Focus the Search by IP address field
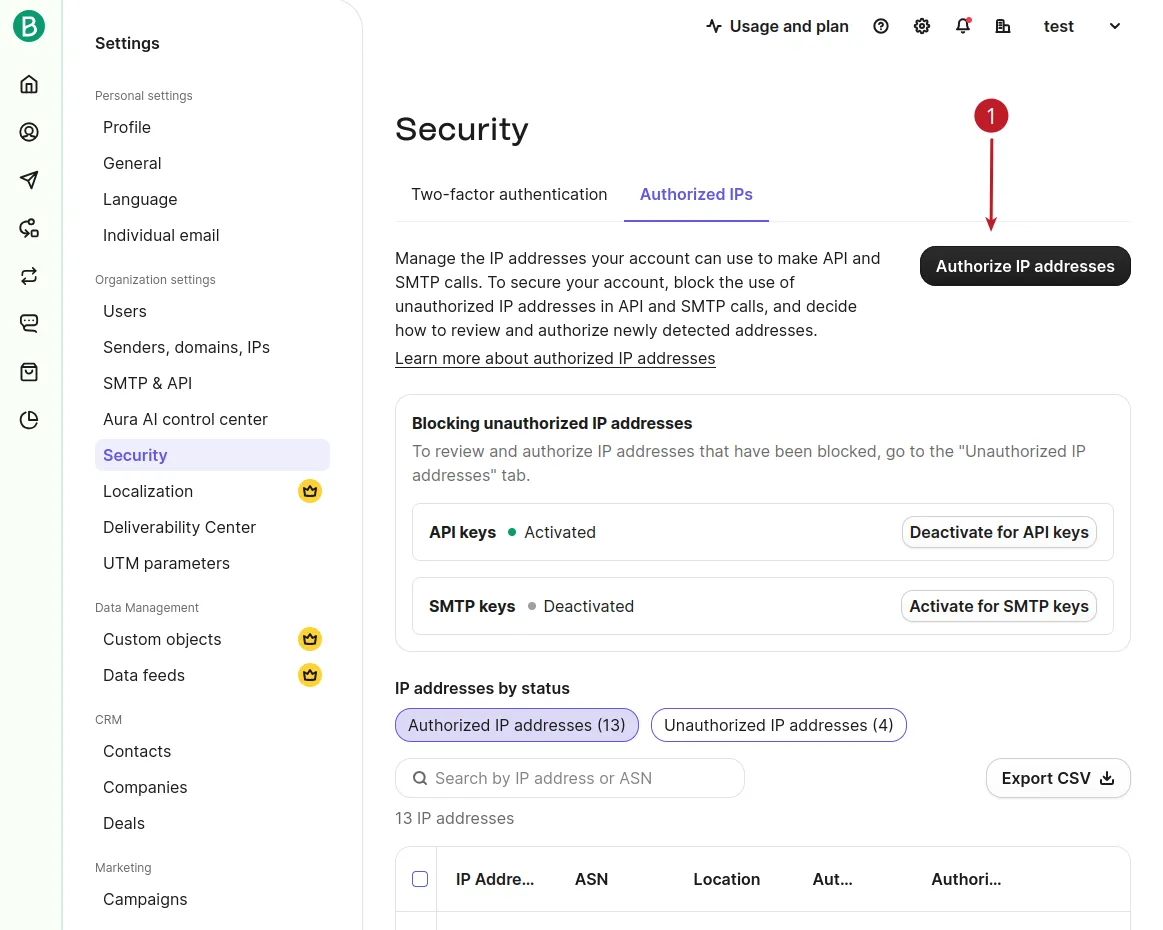This screenshot has width=1163, height=930. (x=569, y=778)
